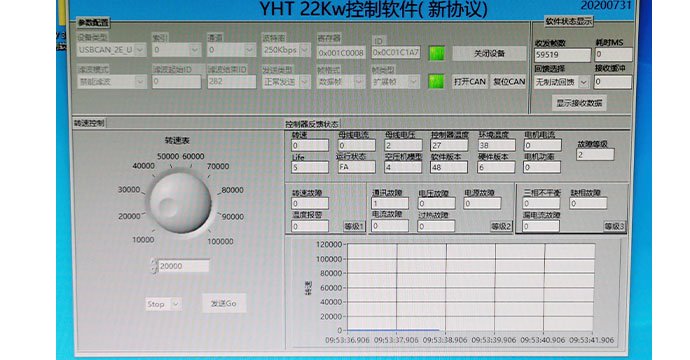Click the 打开CAN button
The width and height of the screenshot is (690, 360).
pyautogui.click(x=470, y=81)
